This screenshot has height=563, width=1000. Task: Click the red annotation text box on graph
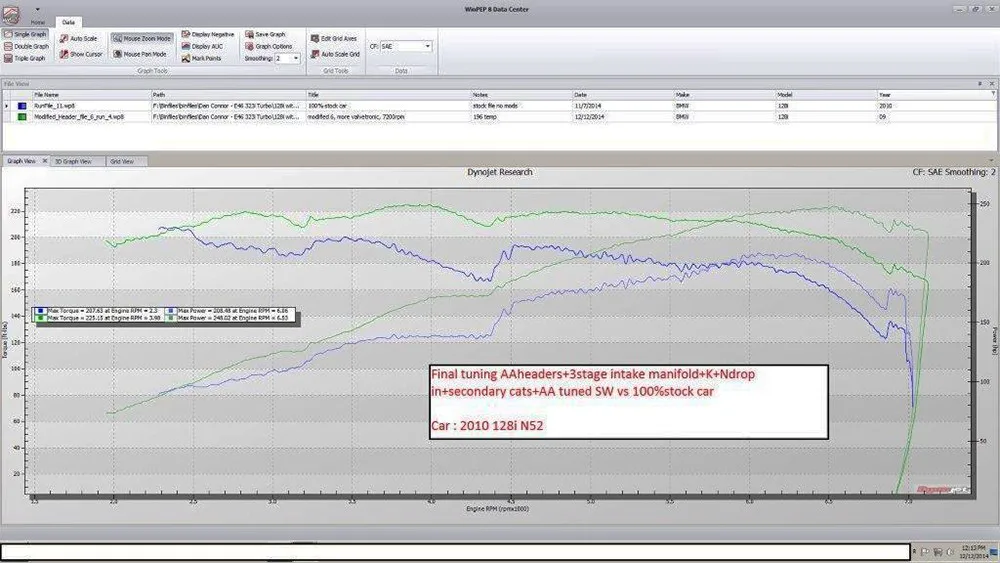(x=629, y=402)
